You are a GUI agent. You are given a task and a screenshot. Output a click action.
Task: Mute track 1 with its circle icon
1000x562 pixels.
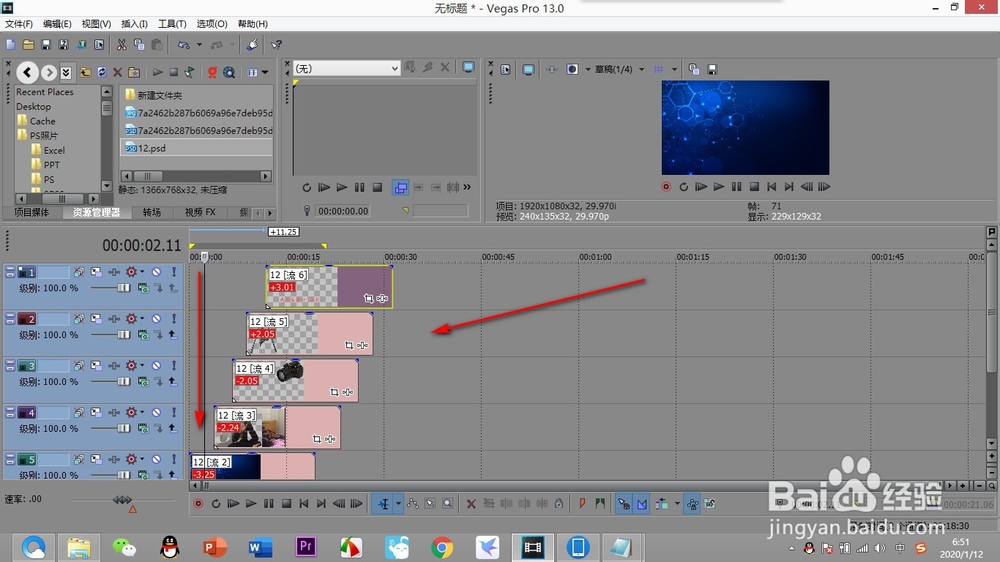156,272
